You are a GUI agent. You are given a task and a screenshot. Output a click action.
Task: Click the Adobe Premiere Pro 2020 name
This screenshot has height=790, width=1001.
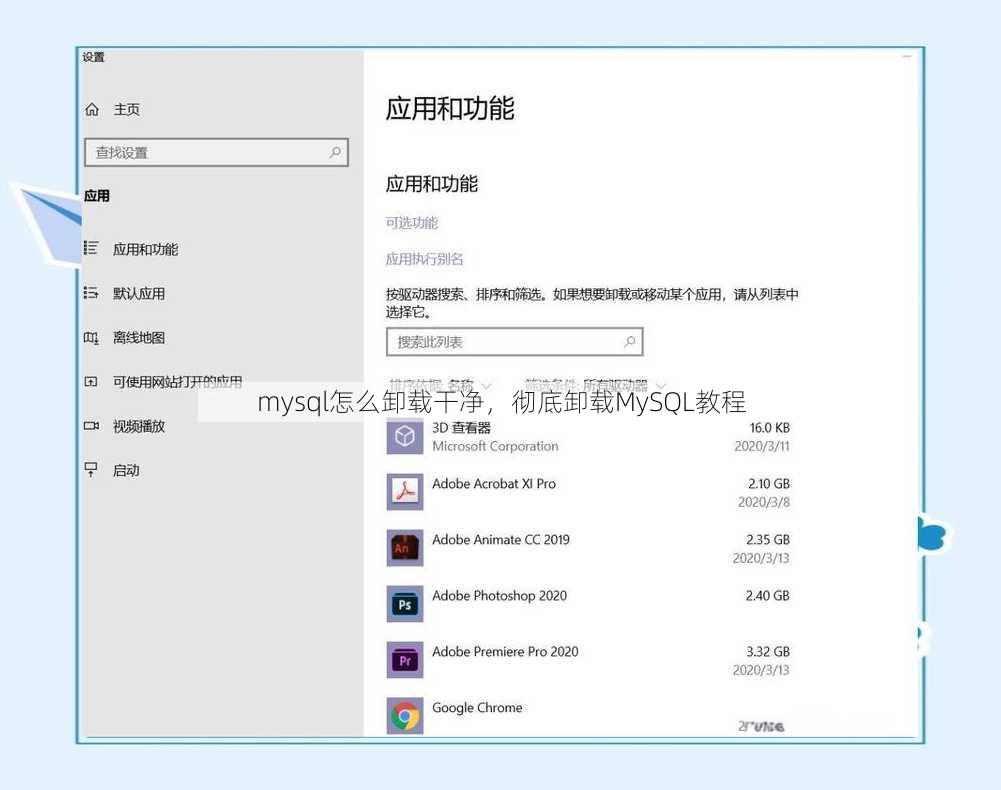505,651
